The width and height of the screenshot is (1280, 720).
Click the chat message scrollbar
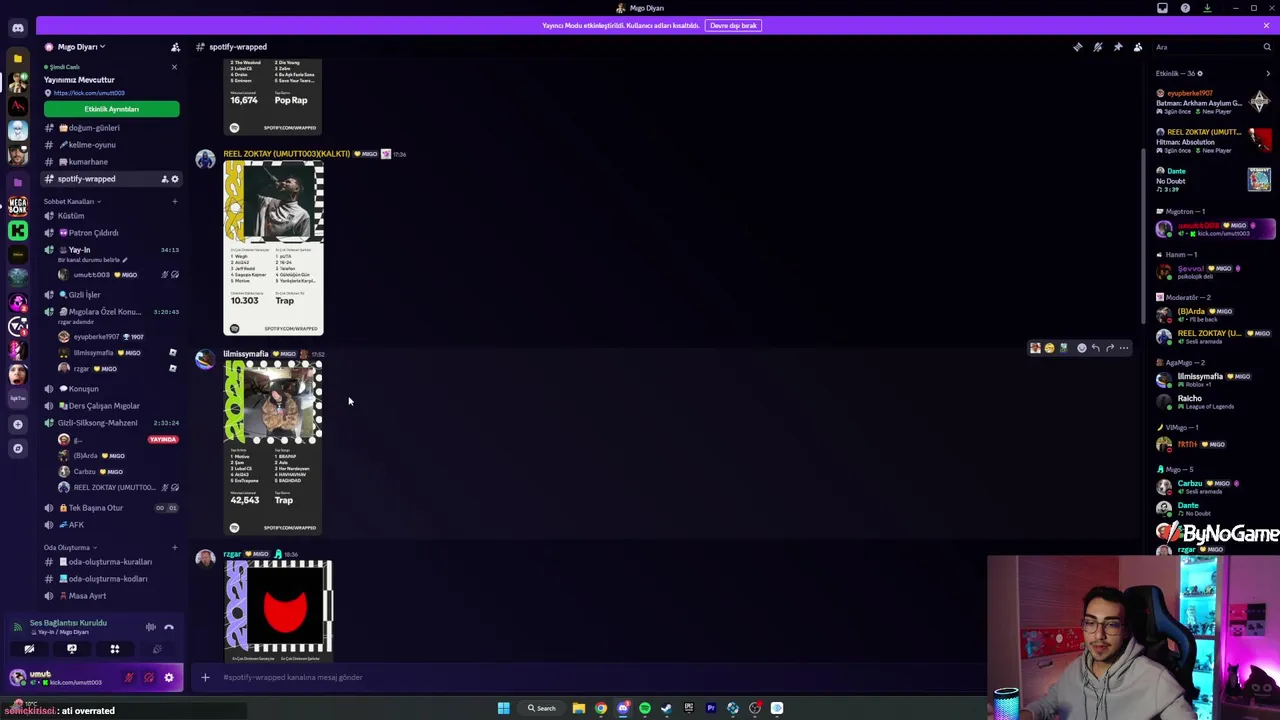click(1144, 235)
